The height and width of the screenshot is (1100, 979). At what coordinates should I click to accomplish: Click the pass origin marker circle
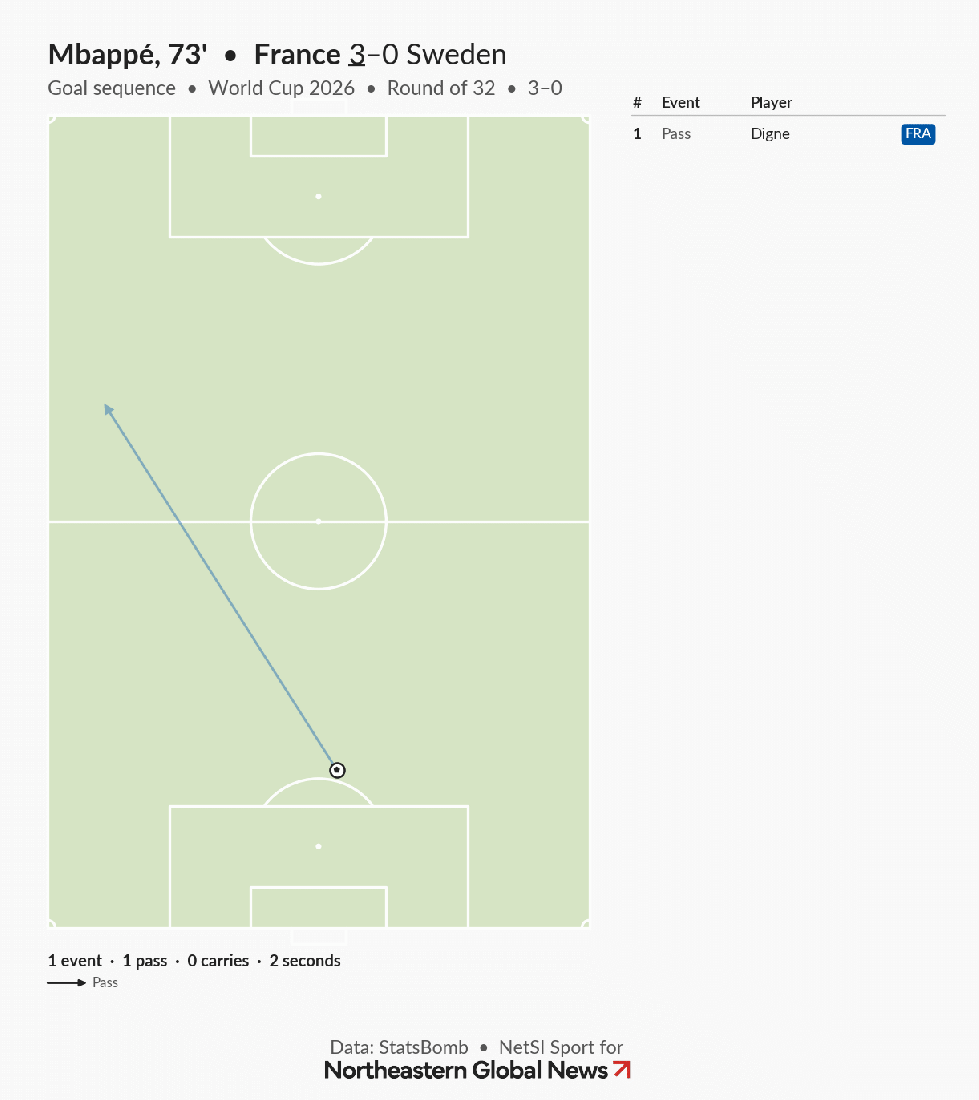point(337,770)
